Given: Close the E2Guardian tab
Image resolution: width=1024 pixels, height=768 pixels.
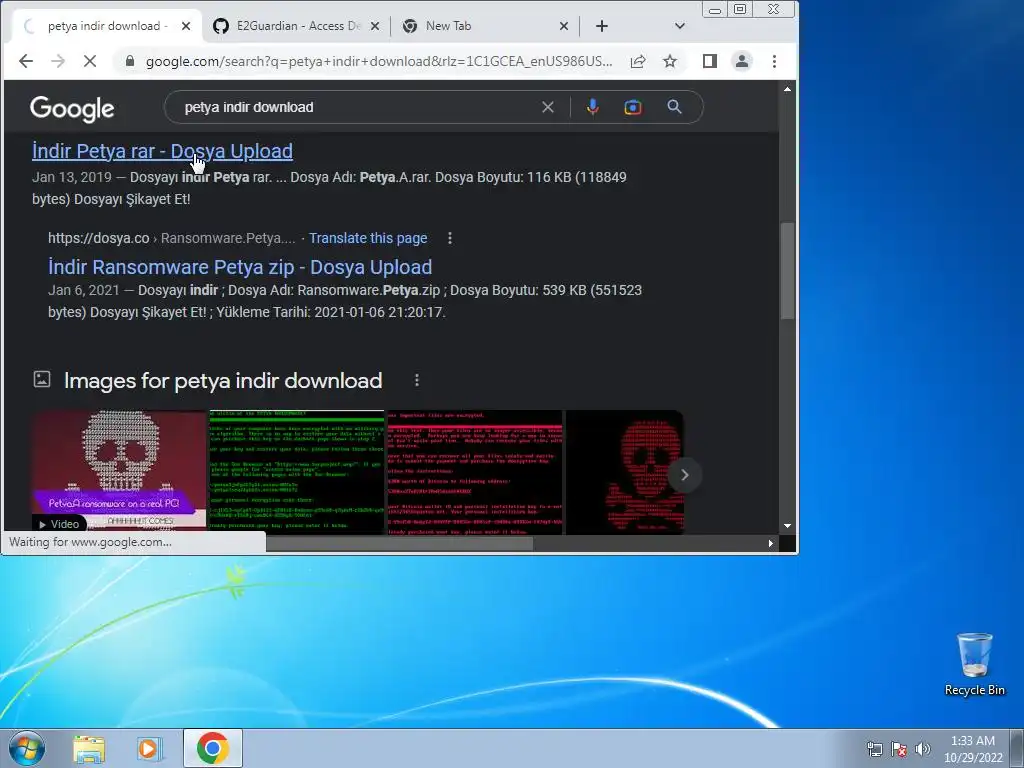Looking at the screenshot, I should 375,26.
